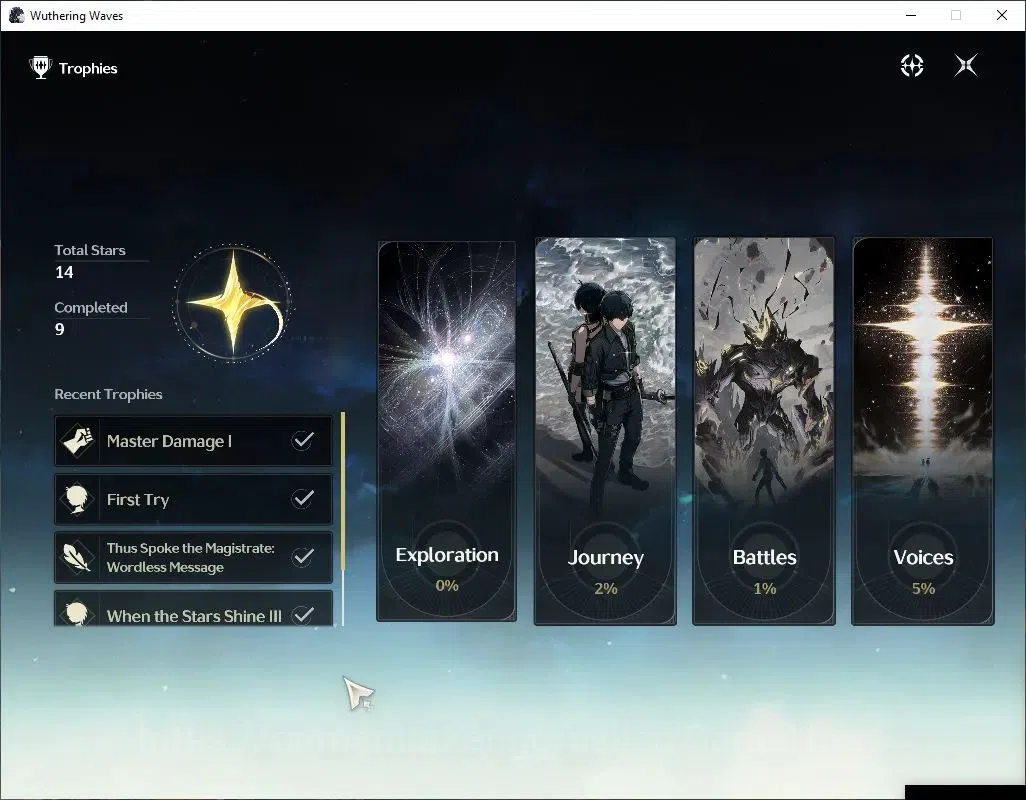This screenshot has height=800, width=1026.
Task: Click the Voices 5% progress value
Action: (x=923, y=589)
